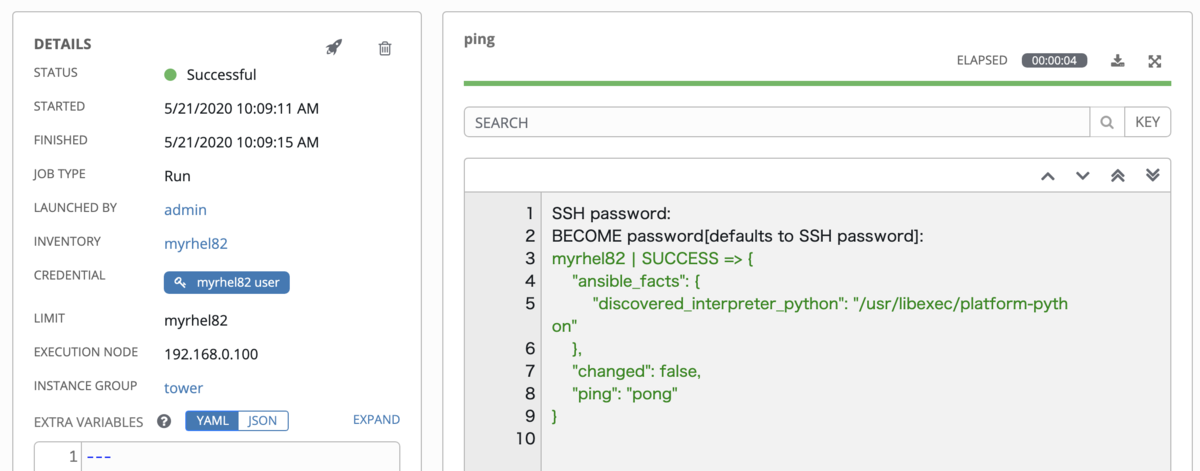Click the 'ping' job title
This screenshot has height=471, width=1200.
480,41
